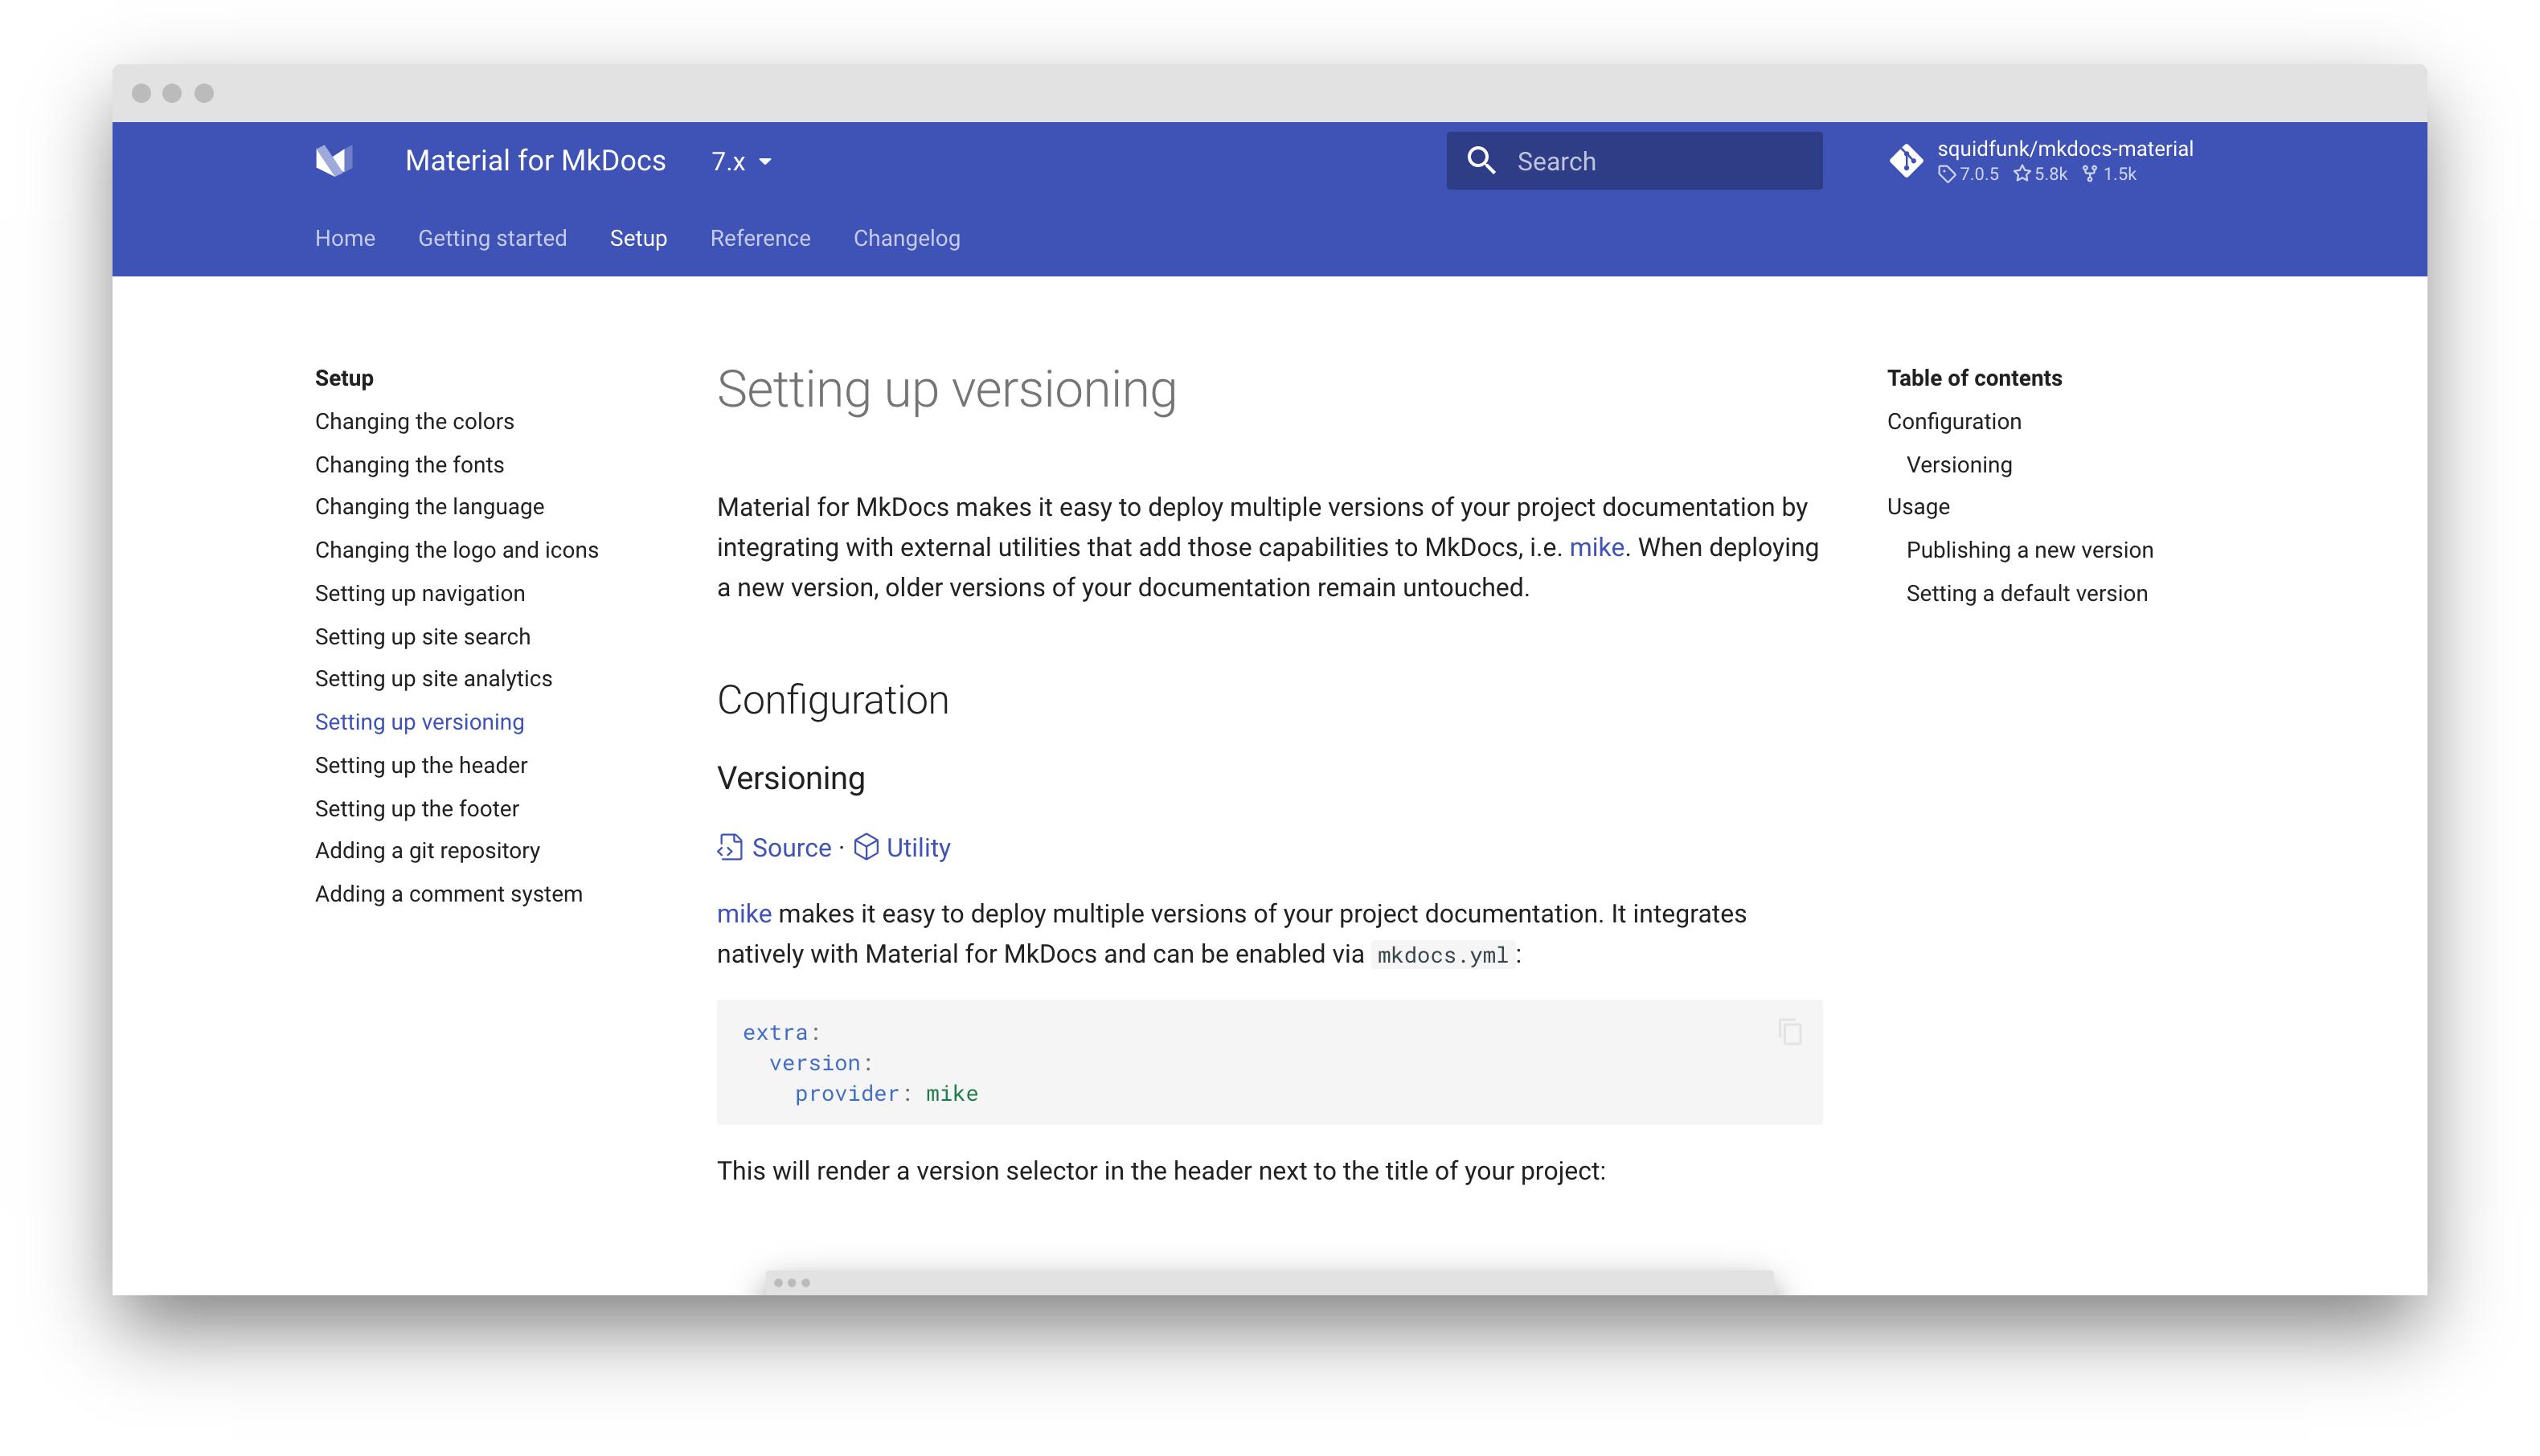Select the Setup tab in navigation
2540x1456 pixels.
click(637, 239)
